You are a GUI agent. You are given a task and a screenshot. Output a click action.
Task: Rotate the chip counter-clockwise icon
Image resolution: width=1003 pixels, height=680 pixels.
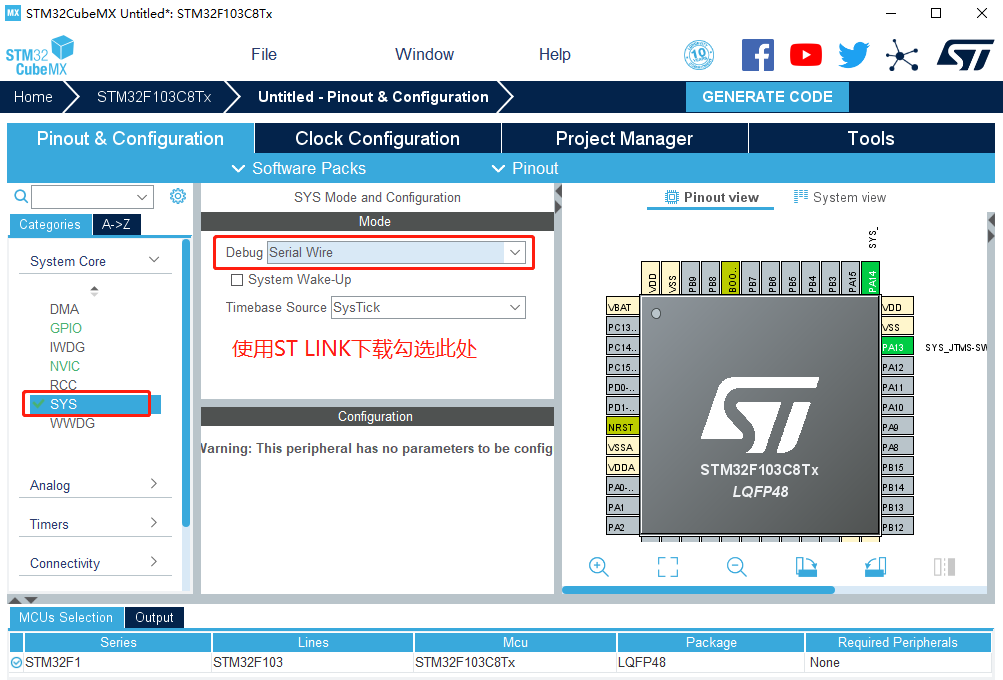(x=875, y=567)
